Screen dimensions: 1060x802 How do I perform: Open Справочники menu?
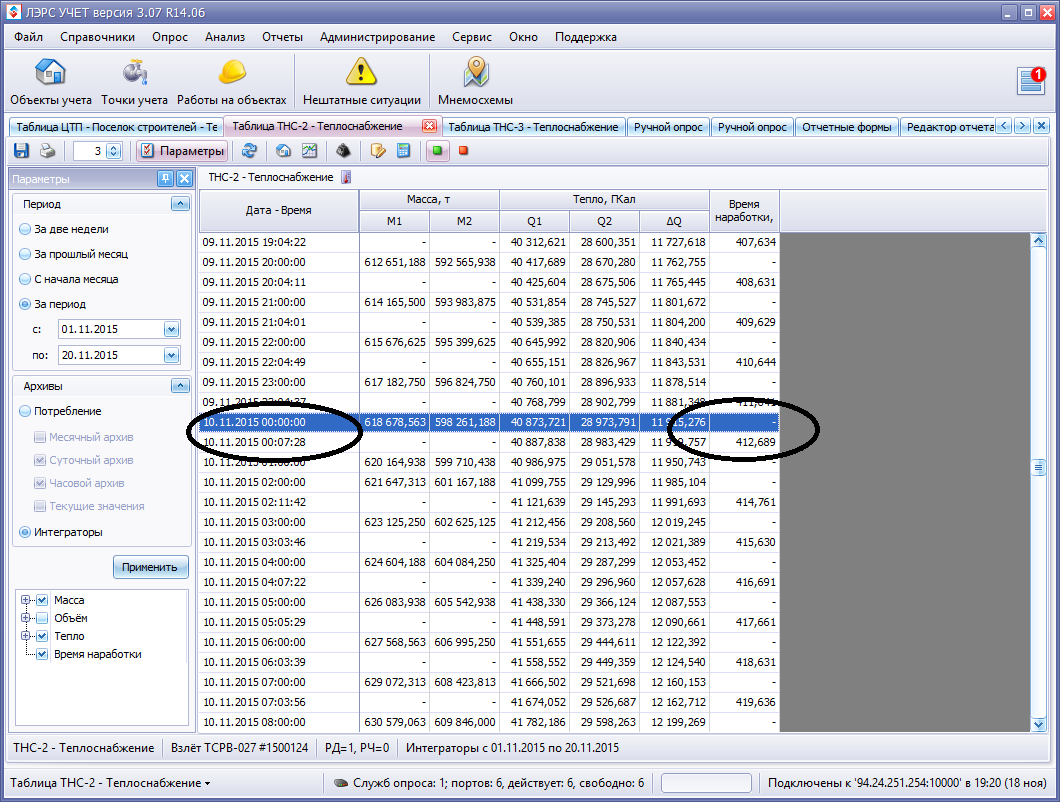97,37
